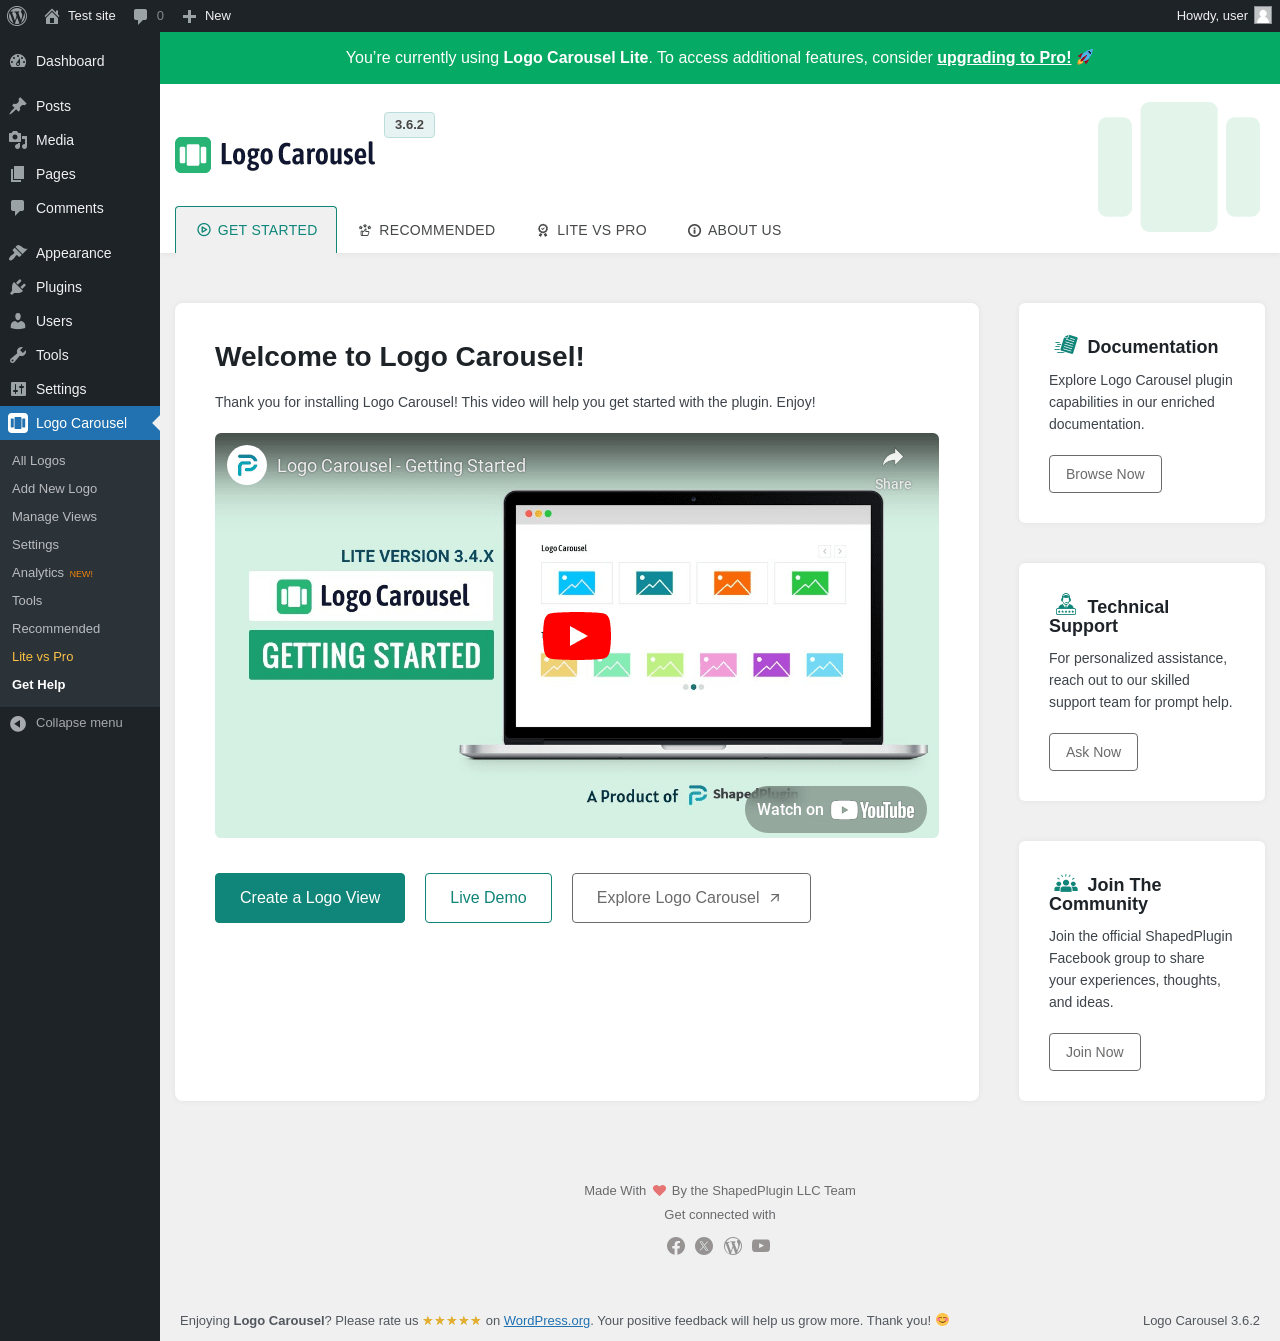Click Create a Logo View button

click(310, 898)
